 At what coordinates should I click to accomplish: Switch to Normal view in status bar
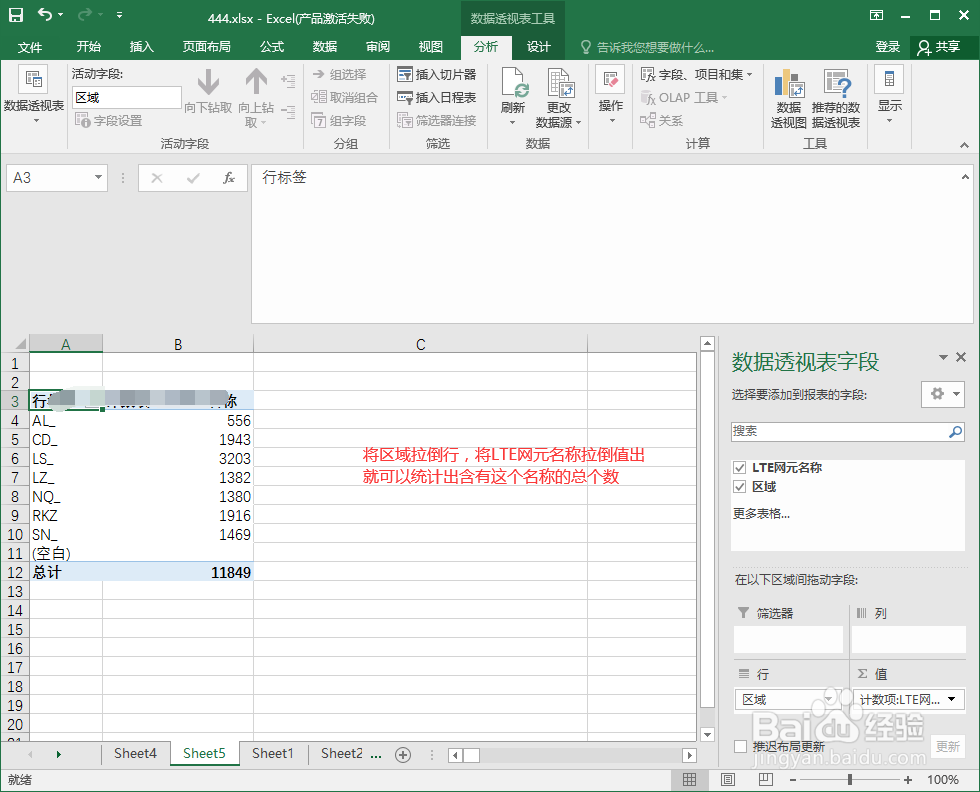(689, 779)
